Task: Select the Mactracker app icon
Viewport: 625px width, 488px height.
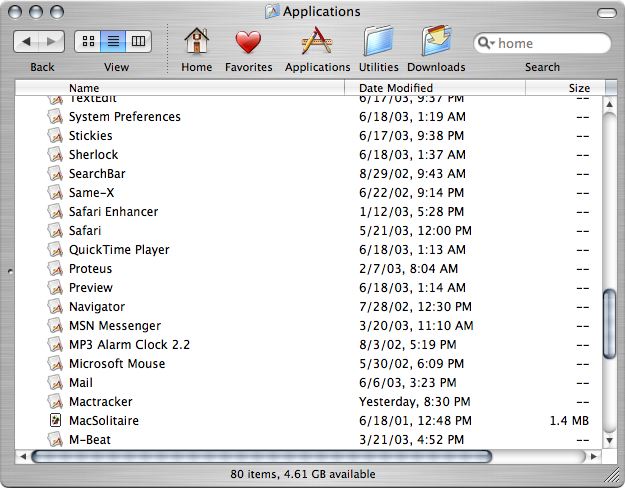Action: 55,402
